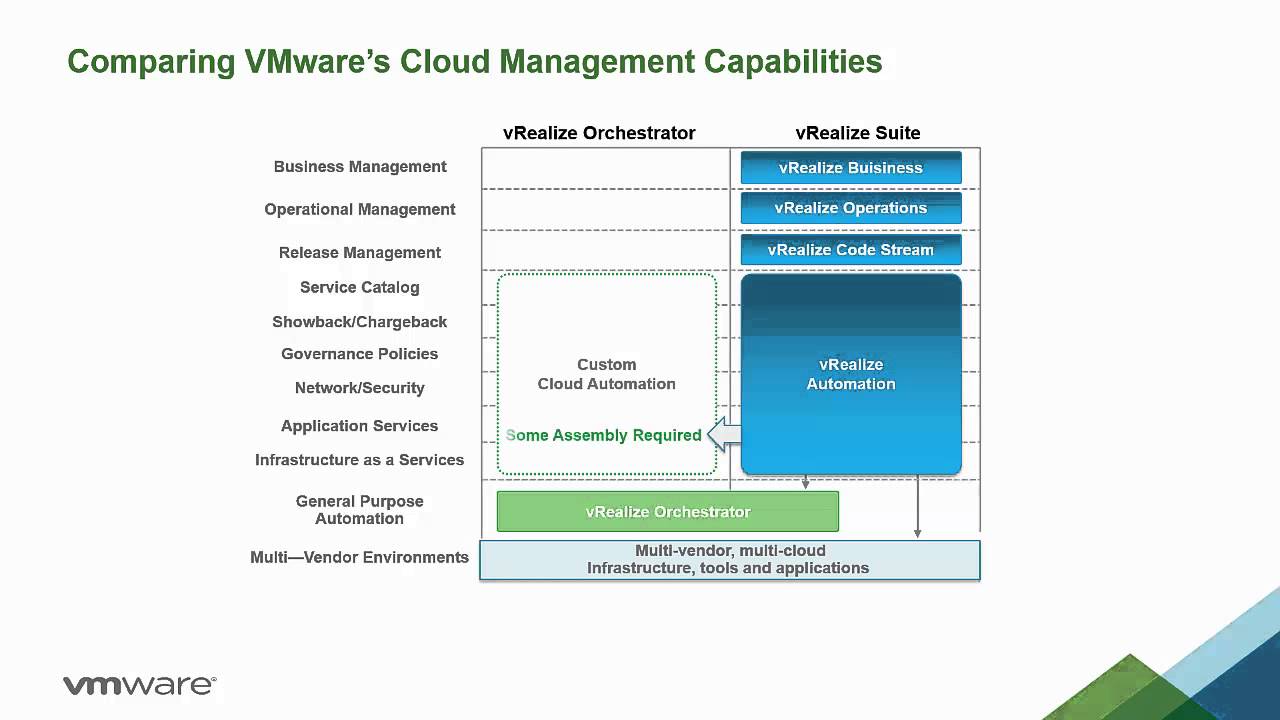Click the large 'vRealize Automation' block
The image size is (1280, 720).
pyautogui.click(x=851, y=374)
